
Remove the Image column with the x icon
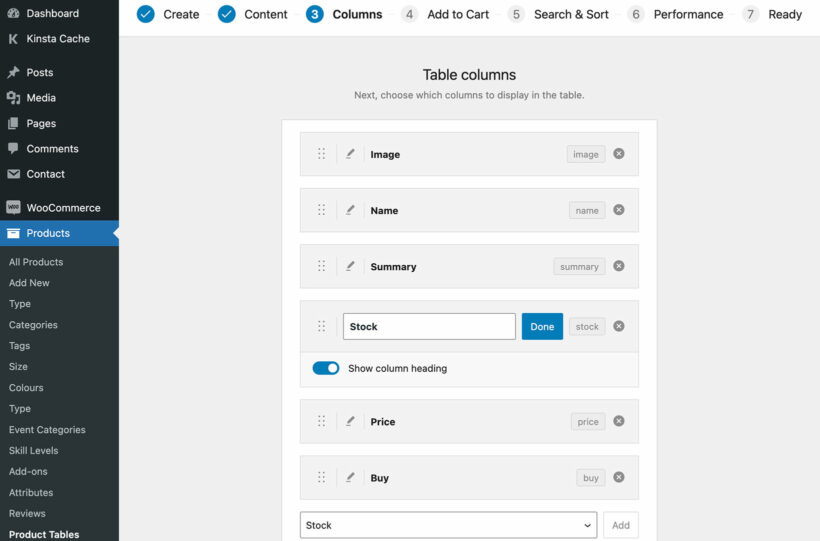click(x=619, y=154)
